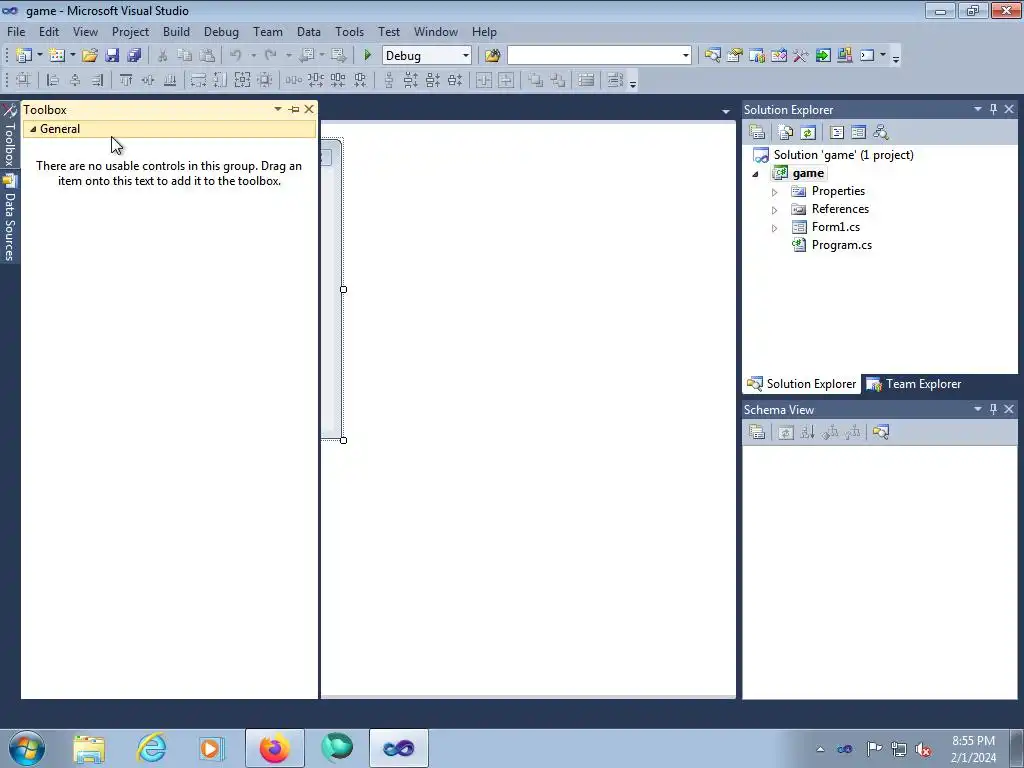Expand the Properties node in Solution Explorer
Viewport: 1024px width, 768px height.
tap(775, 192)
